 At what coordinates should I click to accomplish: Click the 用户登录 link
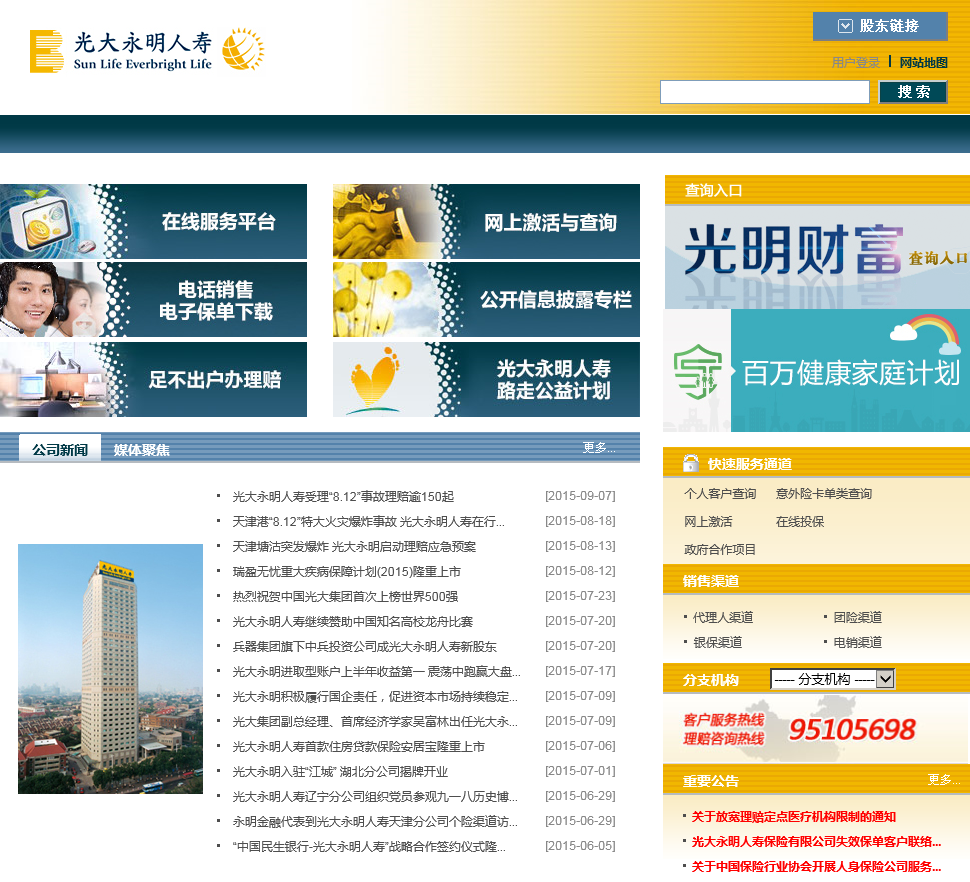point(855,62)
